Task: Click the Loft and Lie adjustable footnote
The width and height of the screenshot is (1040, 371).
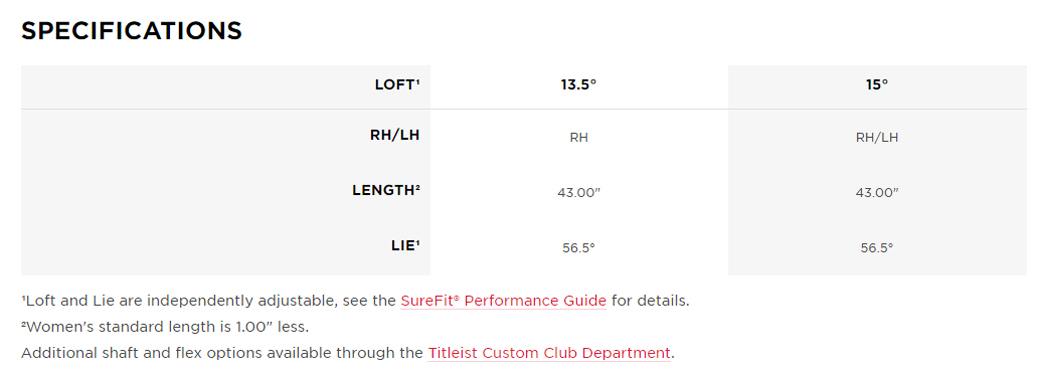Action: point(356,301)
